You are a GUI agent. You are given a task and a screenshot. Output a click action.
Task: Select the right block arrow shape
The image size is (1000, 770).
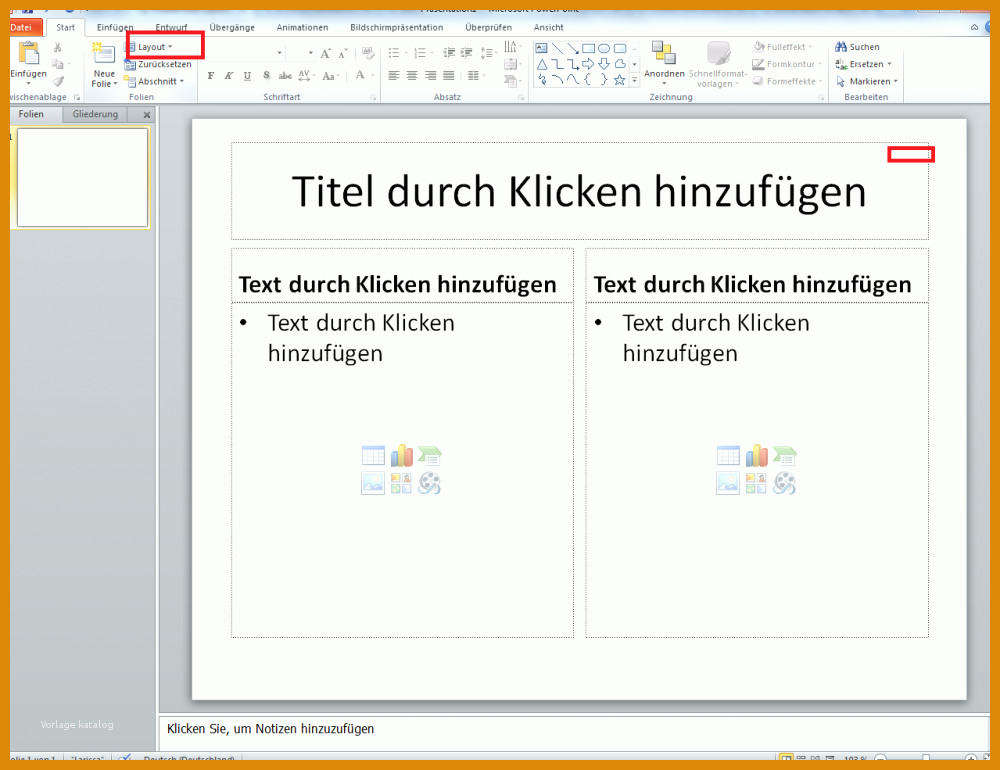[588, 64]
